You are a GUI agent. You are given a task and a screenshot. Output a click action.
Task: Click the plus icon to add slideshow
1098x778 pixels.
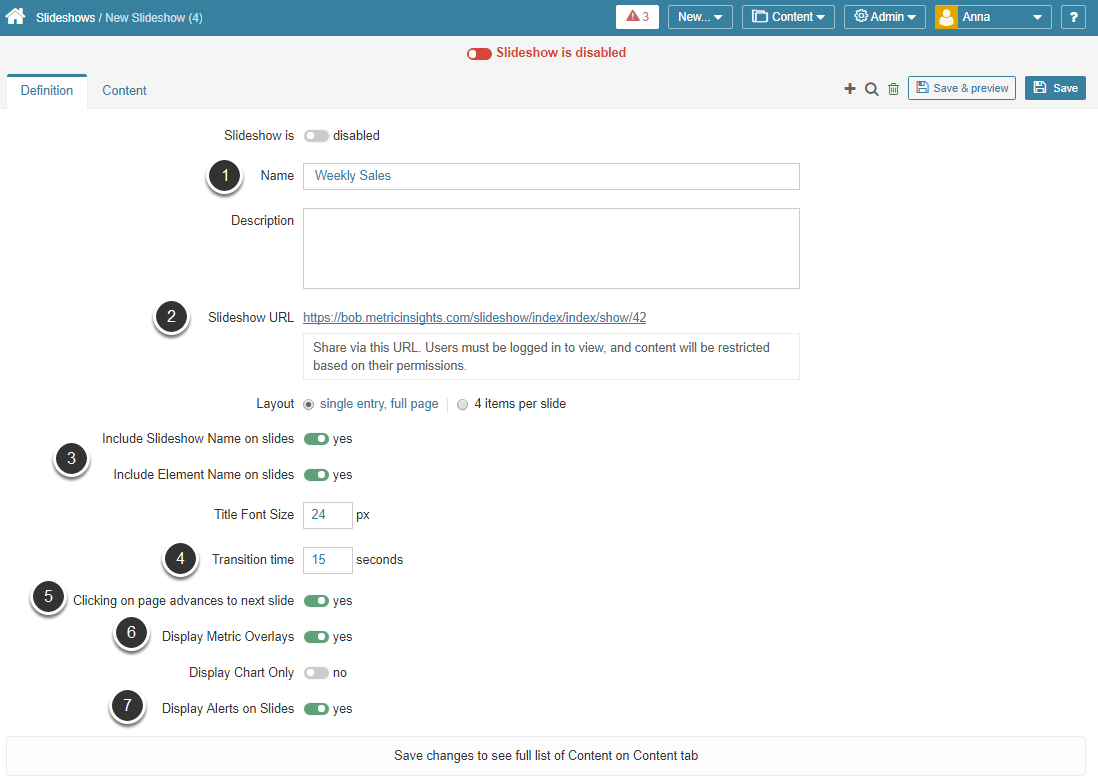pos(849,89)
